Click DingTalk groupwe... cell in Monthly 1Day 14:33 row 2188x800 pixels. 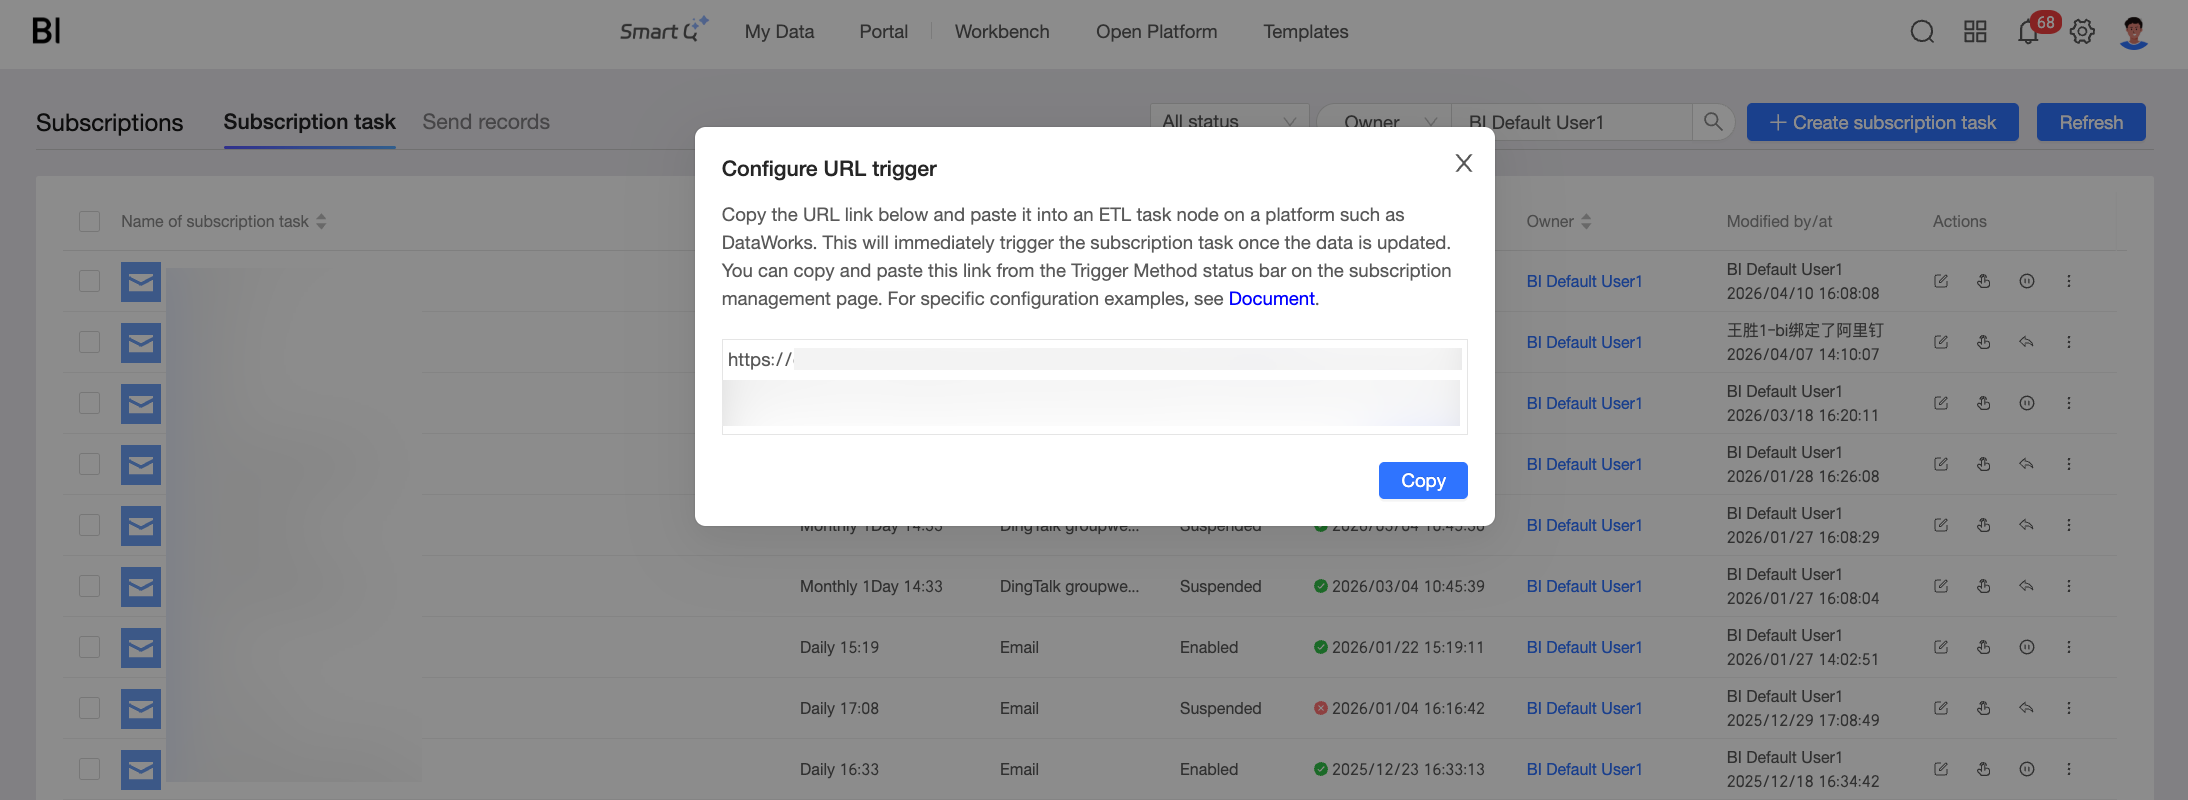(x=1069, y=586)
